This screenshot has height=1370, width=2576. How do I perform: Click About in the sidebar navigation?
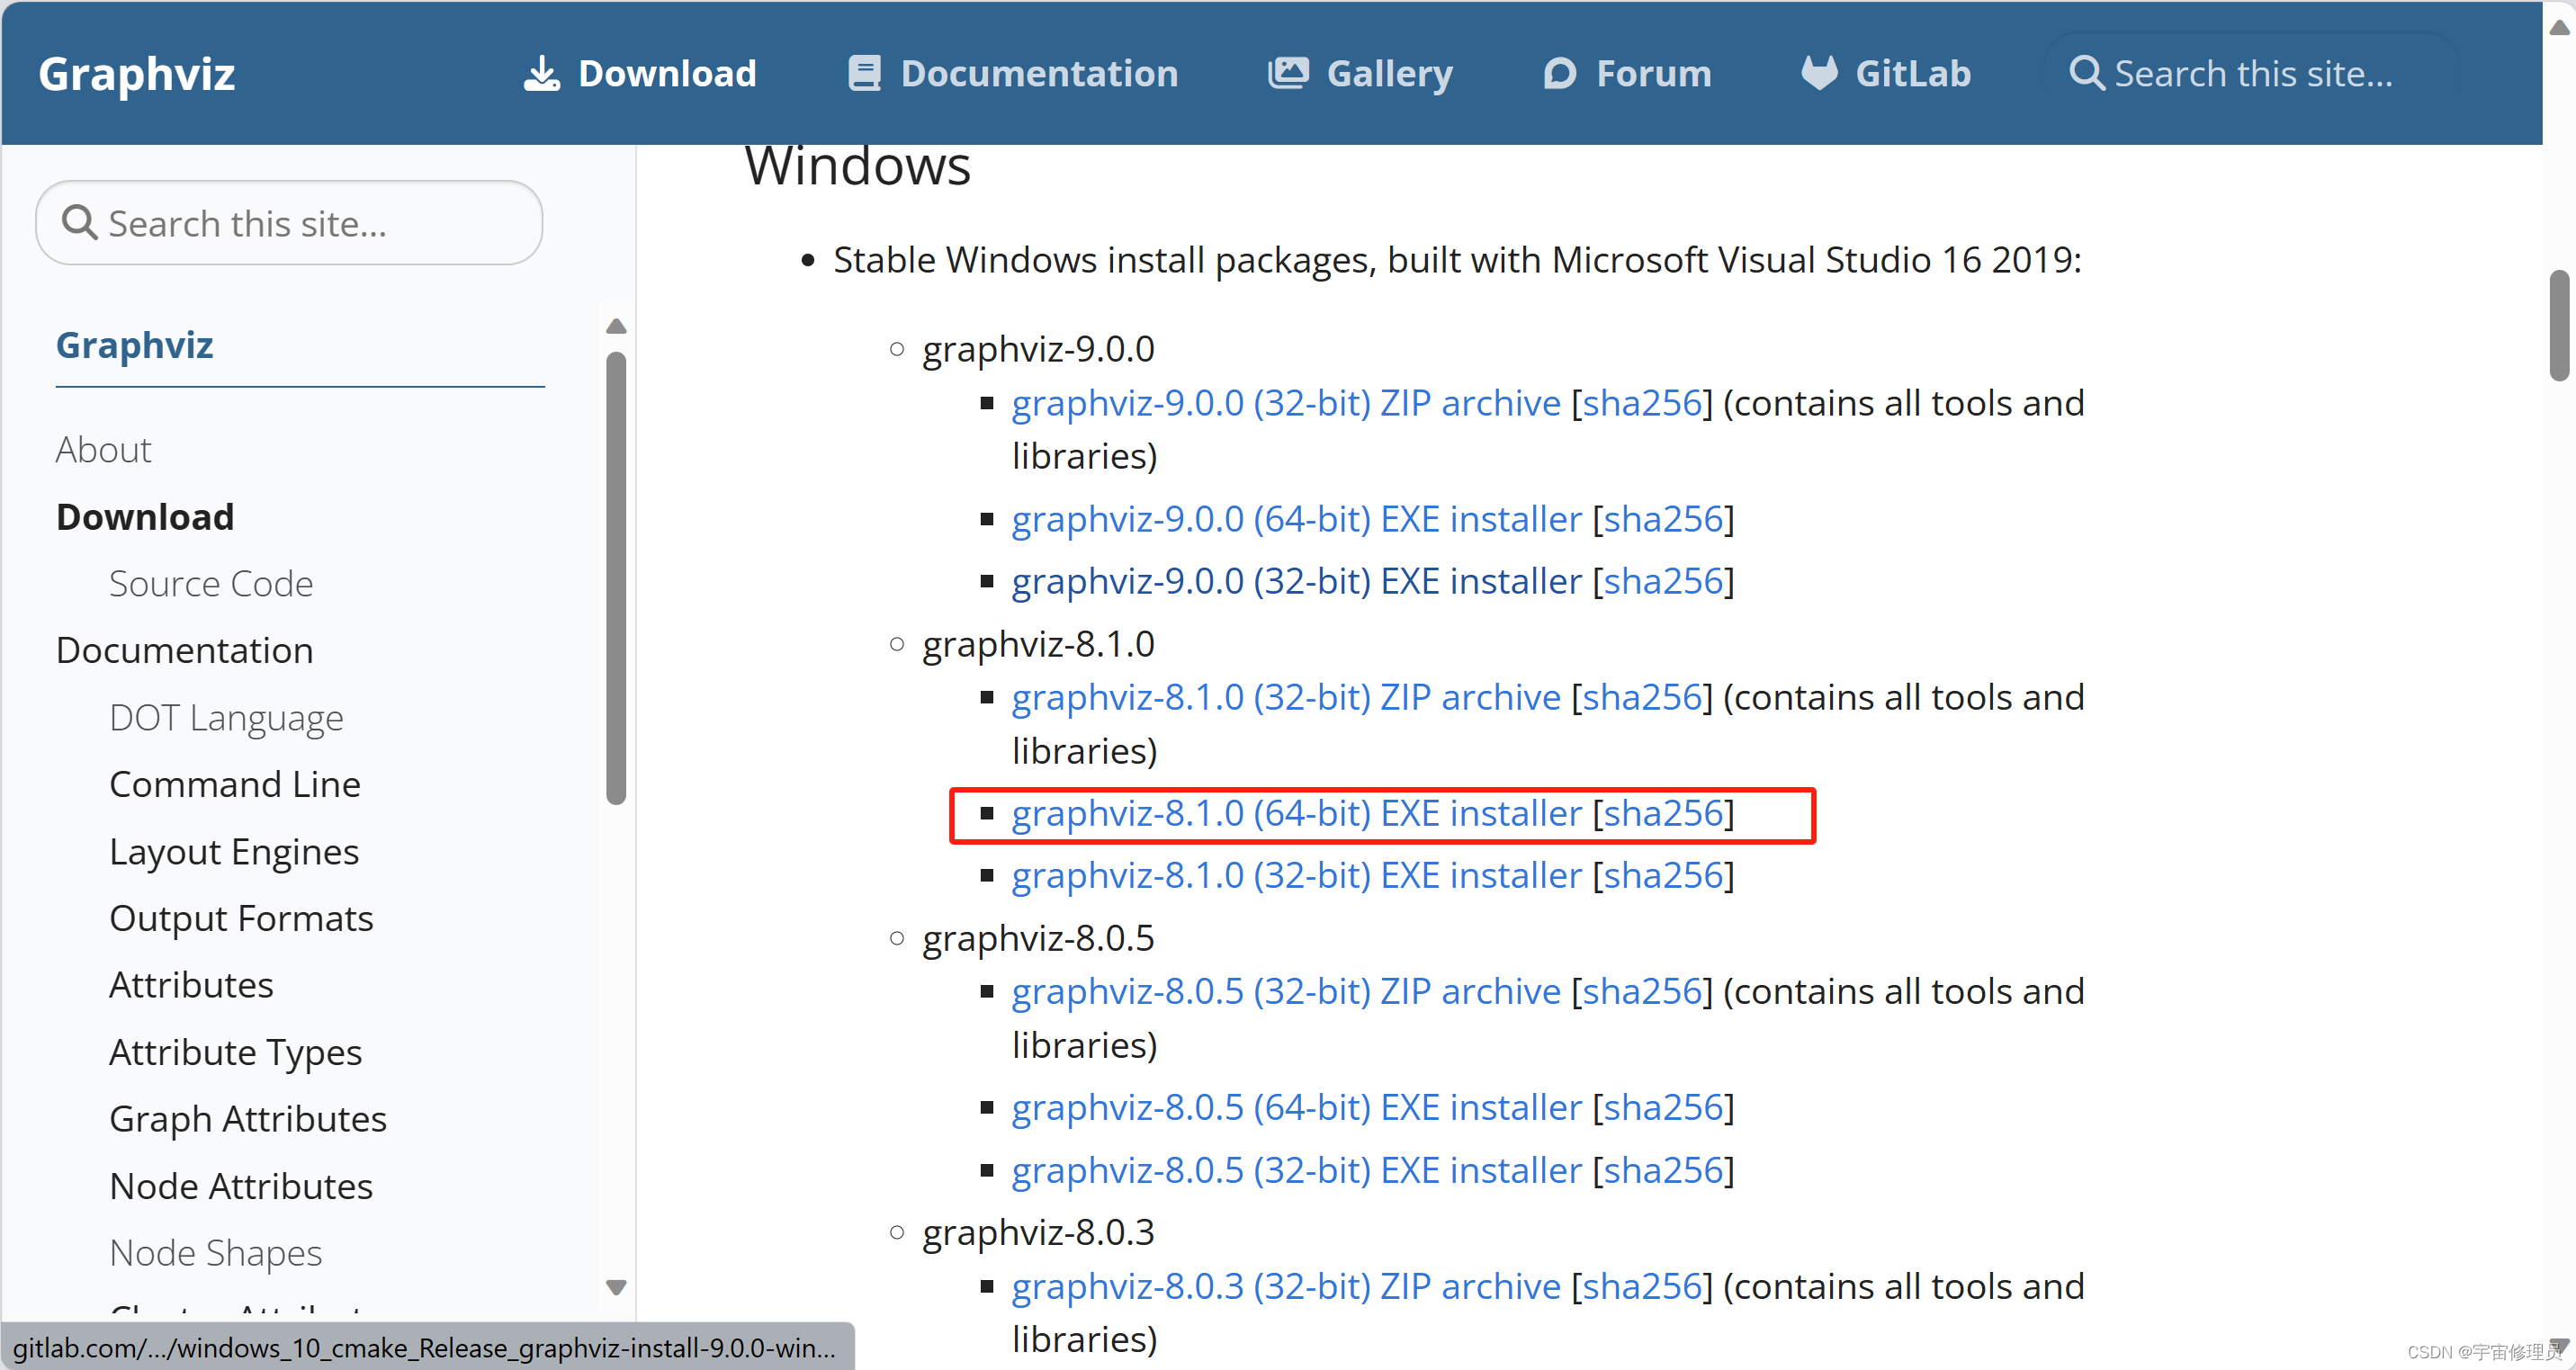pyautogui.click(x=103, y=448)
